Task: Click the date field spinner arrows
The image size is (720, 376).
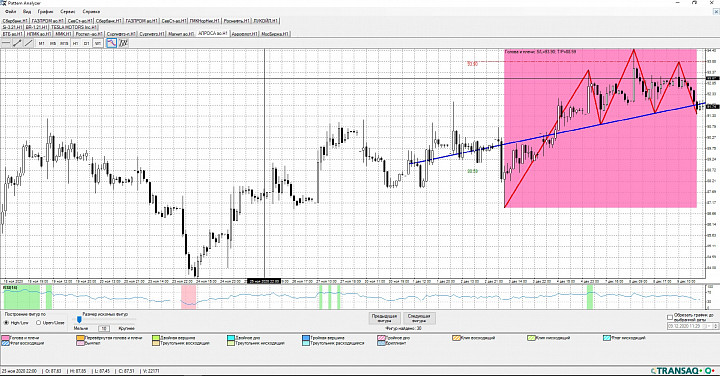Action: tap(714, 326)
